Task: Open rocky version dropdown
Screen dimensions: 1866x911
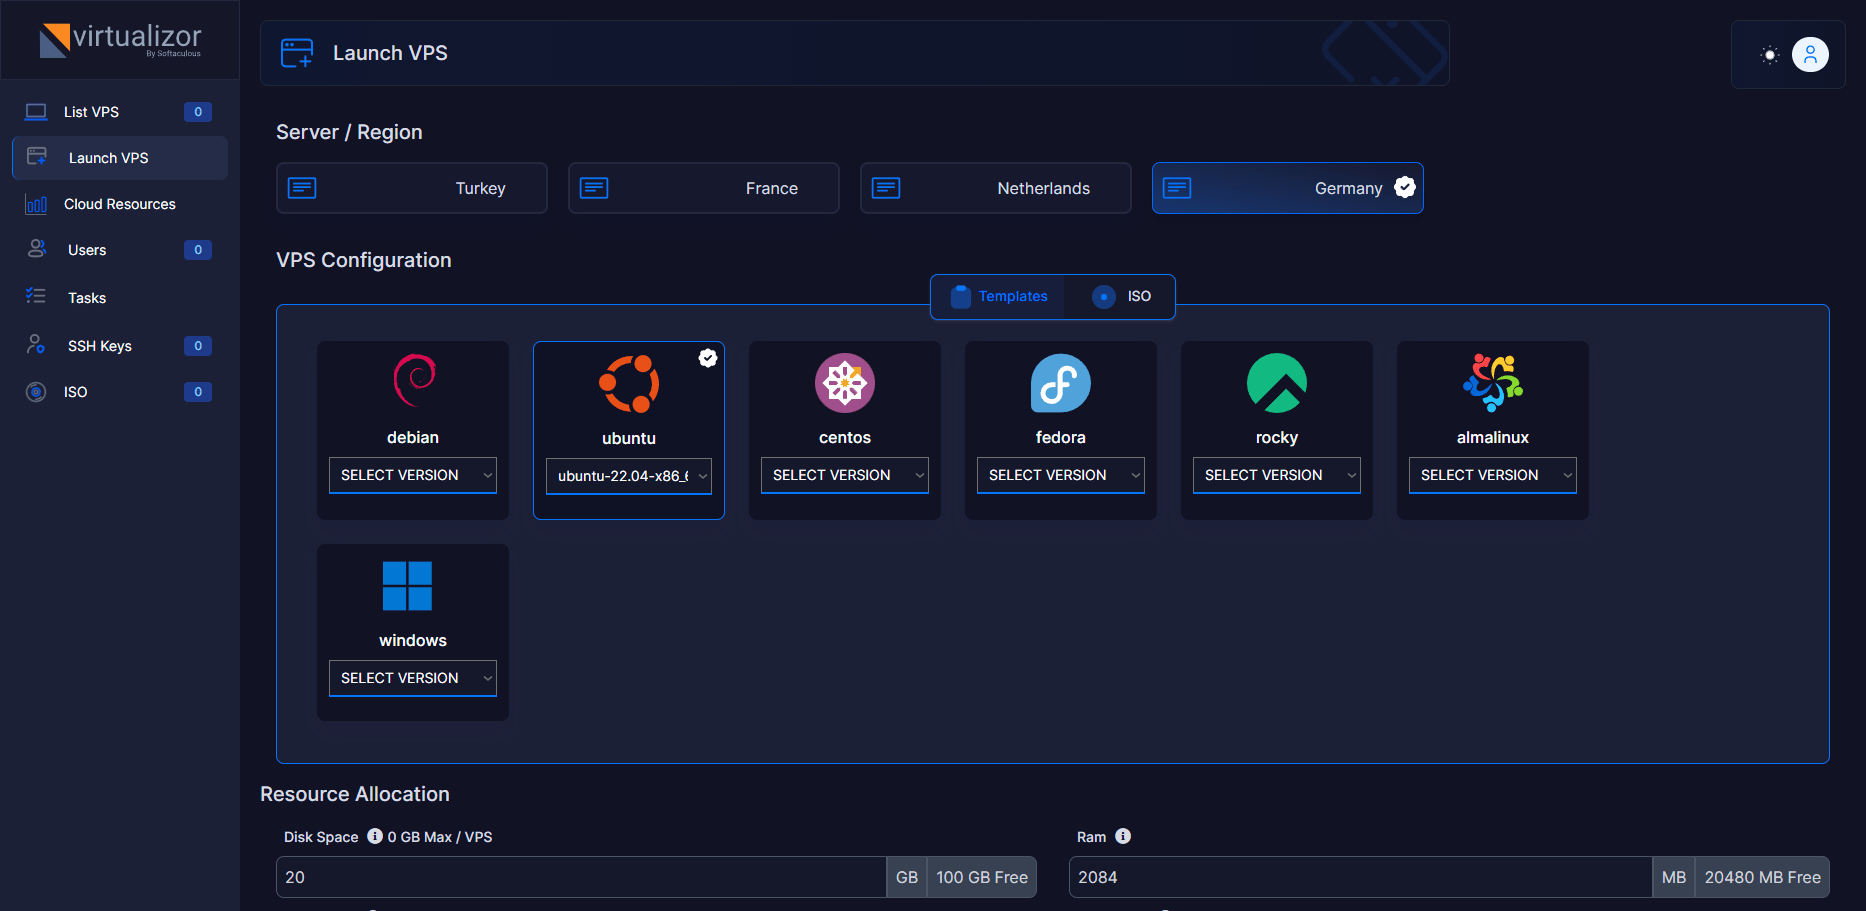Action: [1277, 475]
